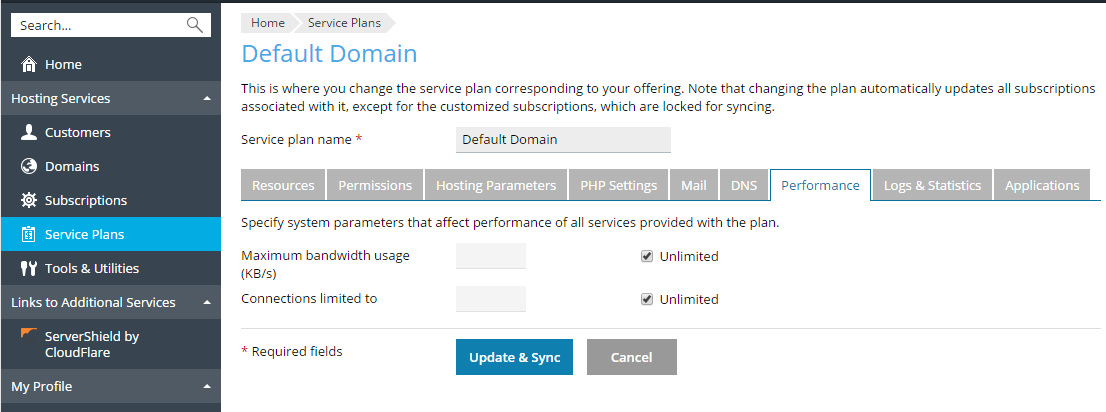Collapse the My Profile section
1106x412 pixels.
point(206,387)
